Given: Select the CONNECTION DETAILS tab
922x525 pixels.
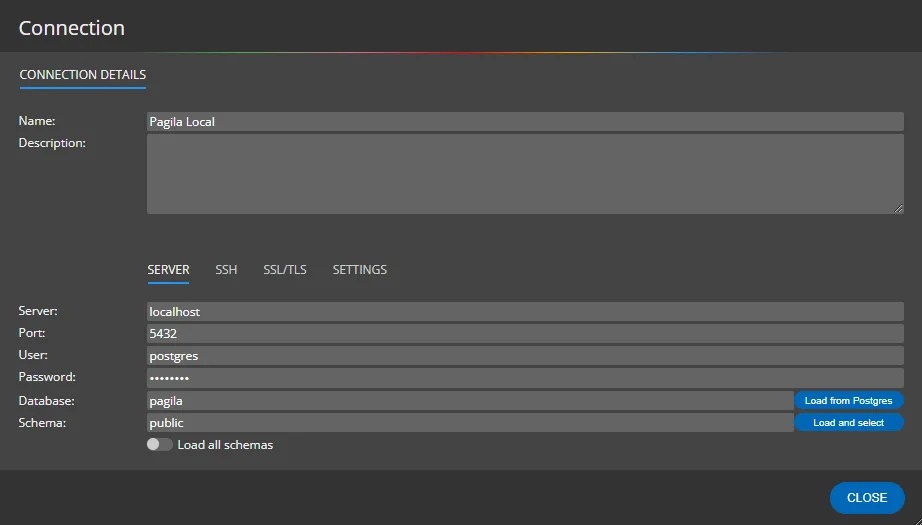Looking at the screenshot, I should (x=82, y=75).
